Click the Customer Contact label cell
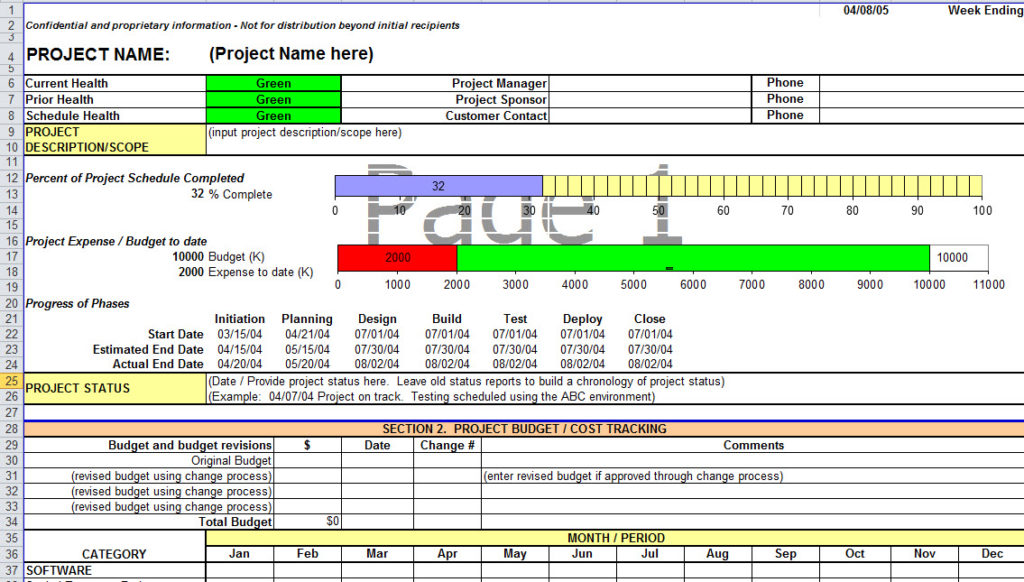Screen dimensions: 1024x582 click(505, 115)
